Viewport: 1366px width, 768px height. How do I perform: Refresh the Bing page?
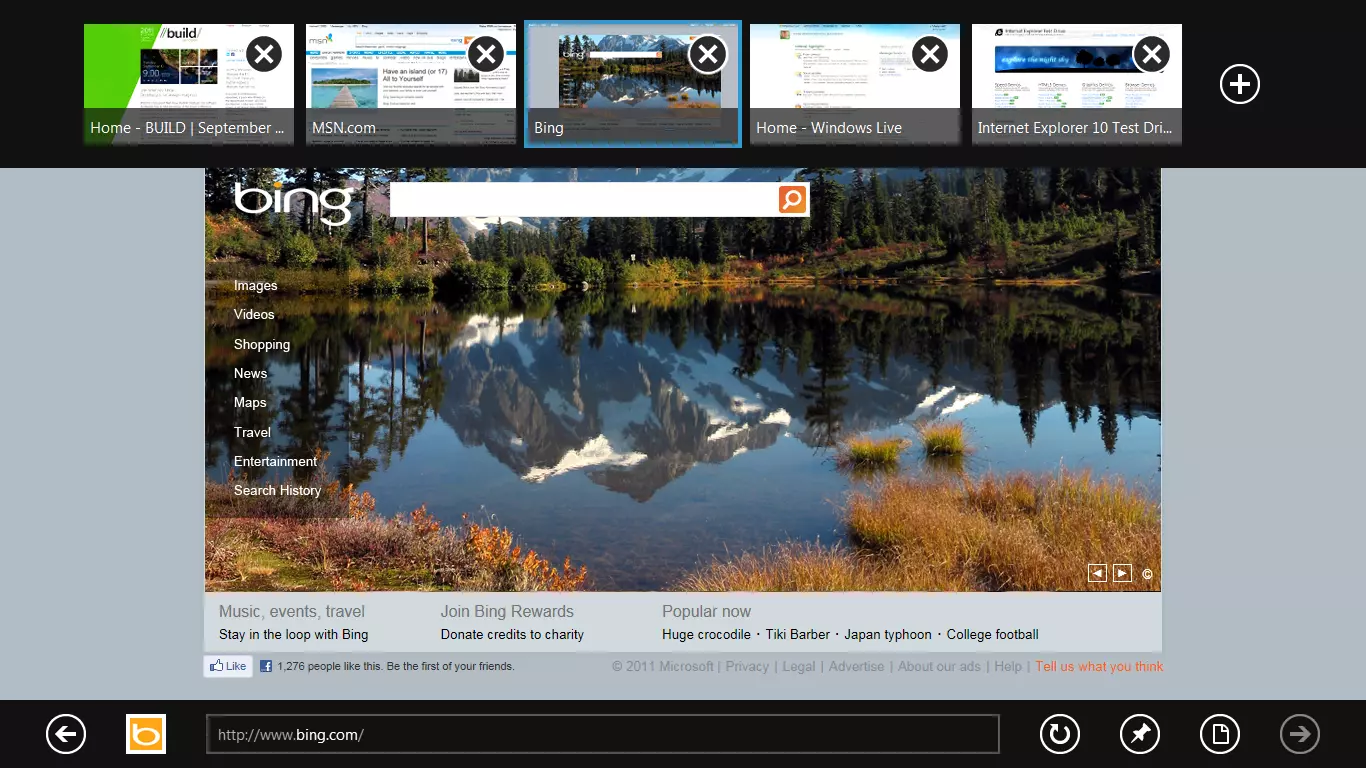[1059, 733]
